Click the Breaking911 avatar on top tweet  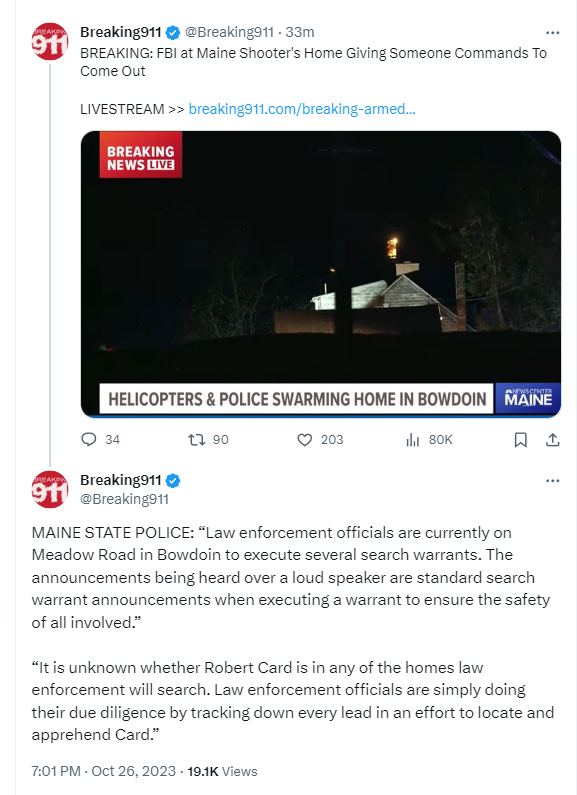[x=50, y=41]
